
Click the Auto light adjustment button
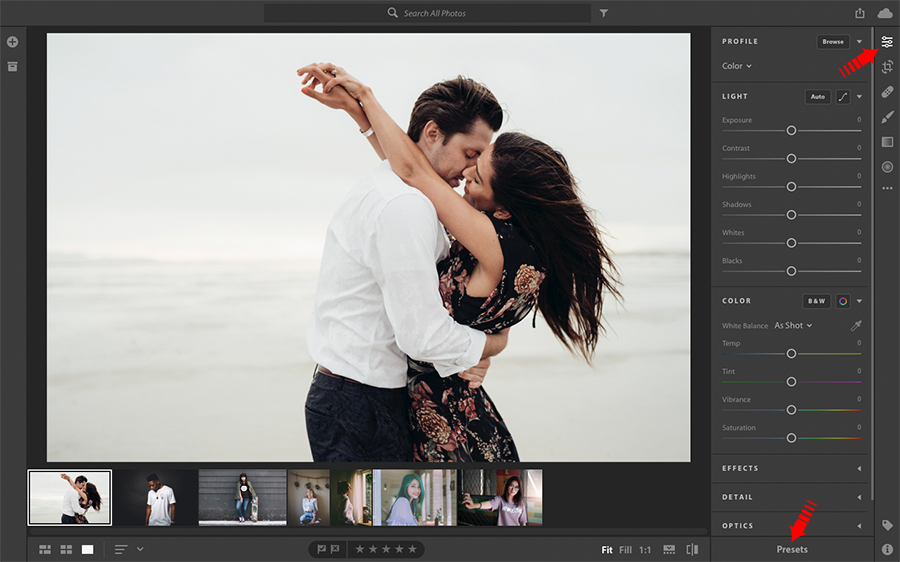point(817,97)
